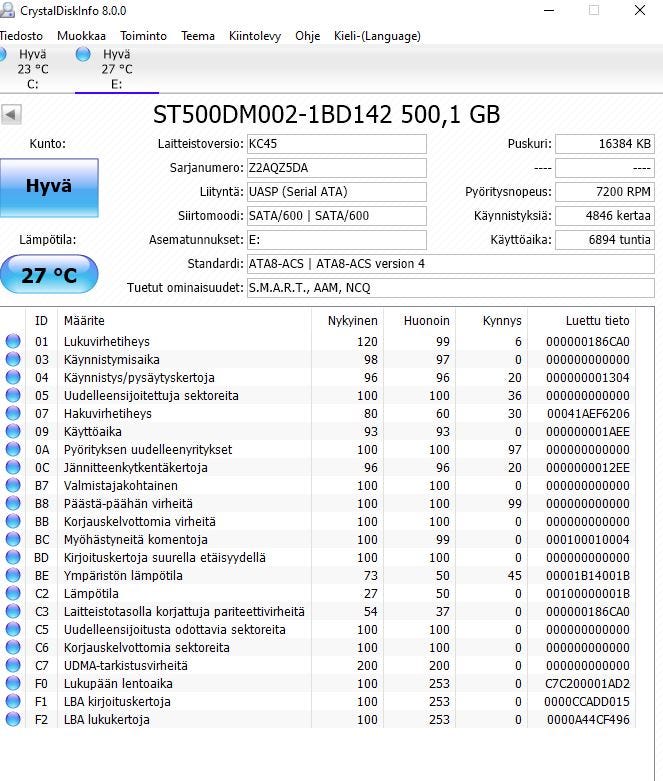Click the Standardi field ATA8-ACS
Screen dimensions: 663x781
tap(451, 263)
